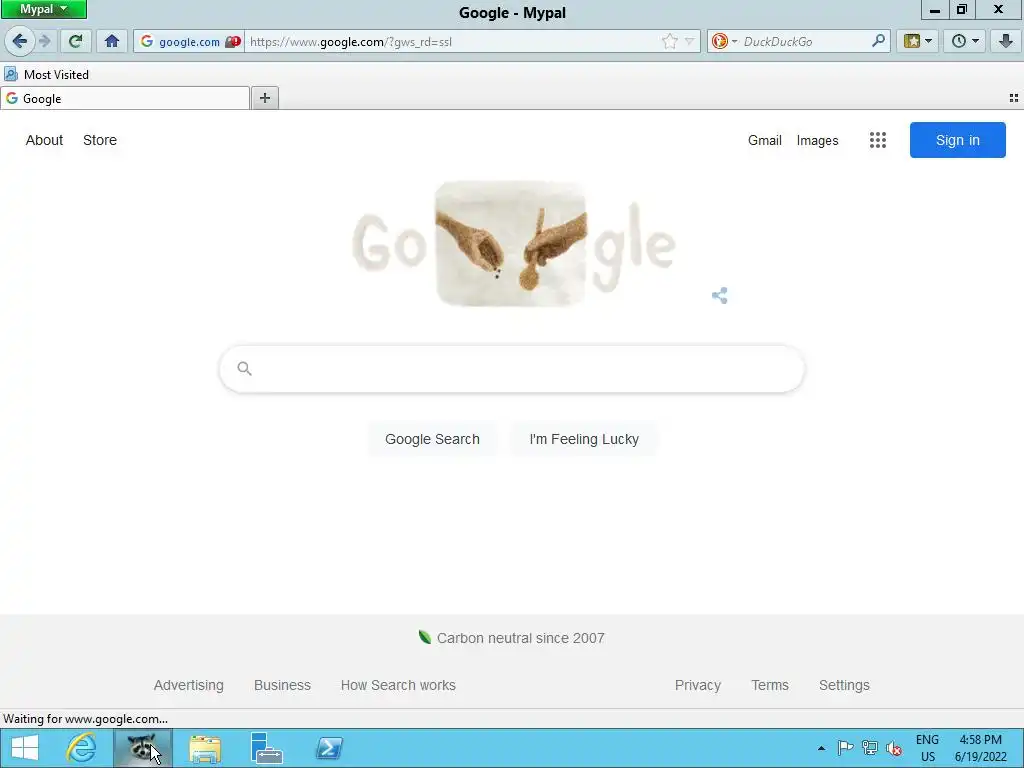
Task: Open the tab groups icon
Action: coord(1014,98)
